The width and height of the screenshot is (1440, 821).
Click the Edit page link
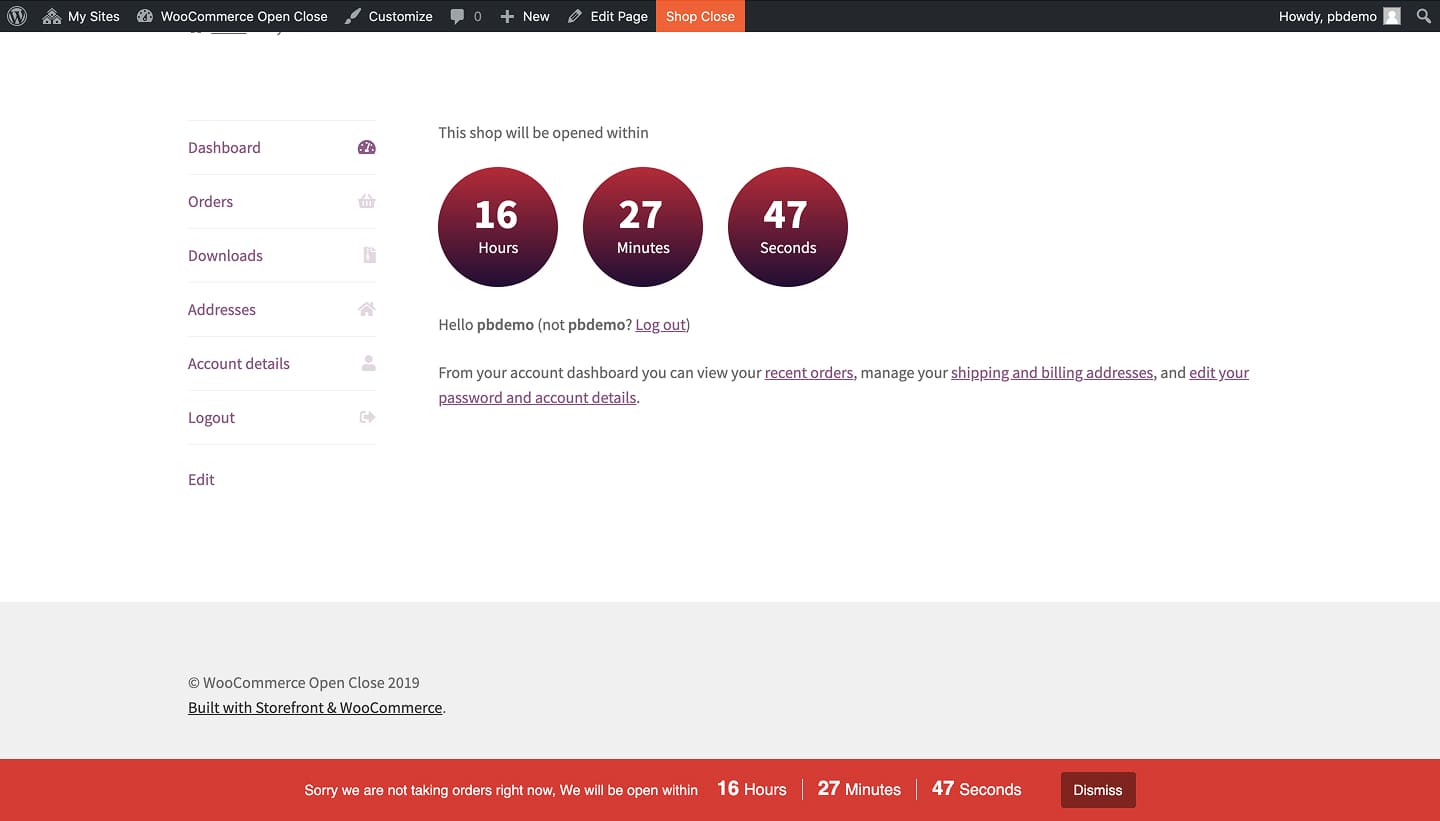pyautogui.click(x=201, y=479)
